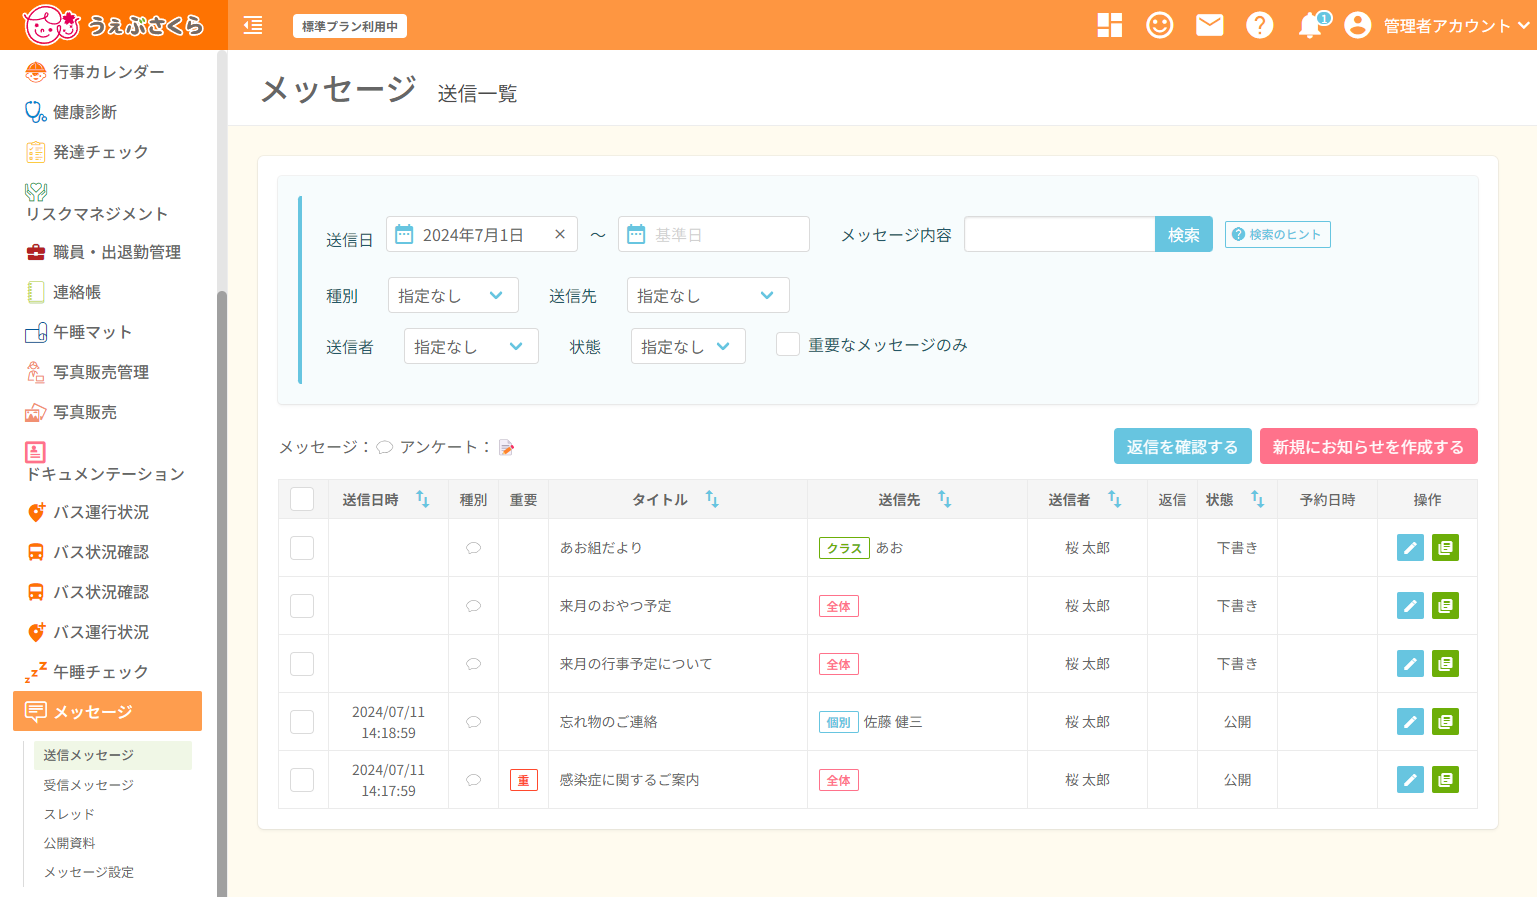Collapse the sidebar menu toggle icon

pos(253,25)
